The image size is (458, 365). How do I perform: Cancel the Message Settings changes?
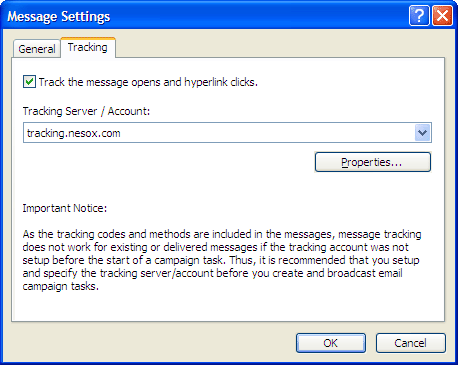click(x=411, y=343)
